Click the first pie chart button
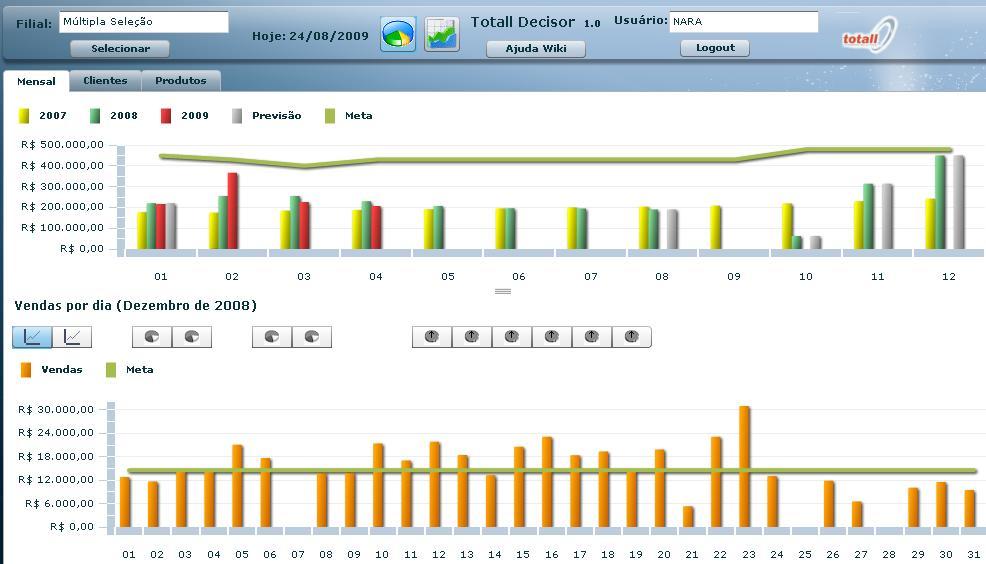The height and width of the screenshot is (564, 986). (x=152, y=337)
